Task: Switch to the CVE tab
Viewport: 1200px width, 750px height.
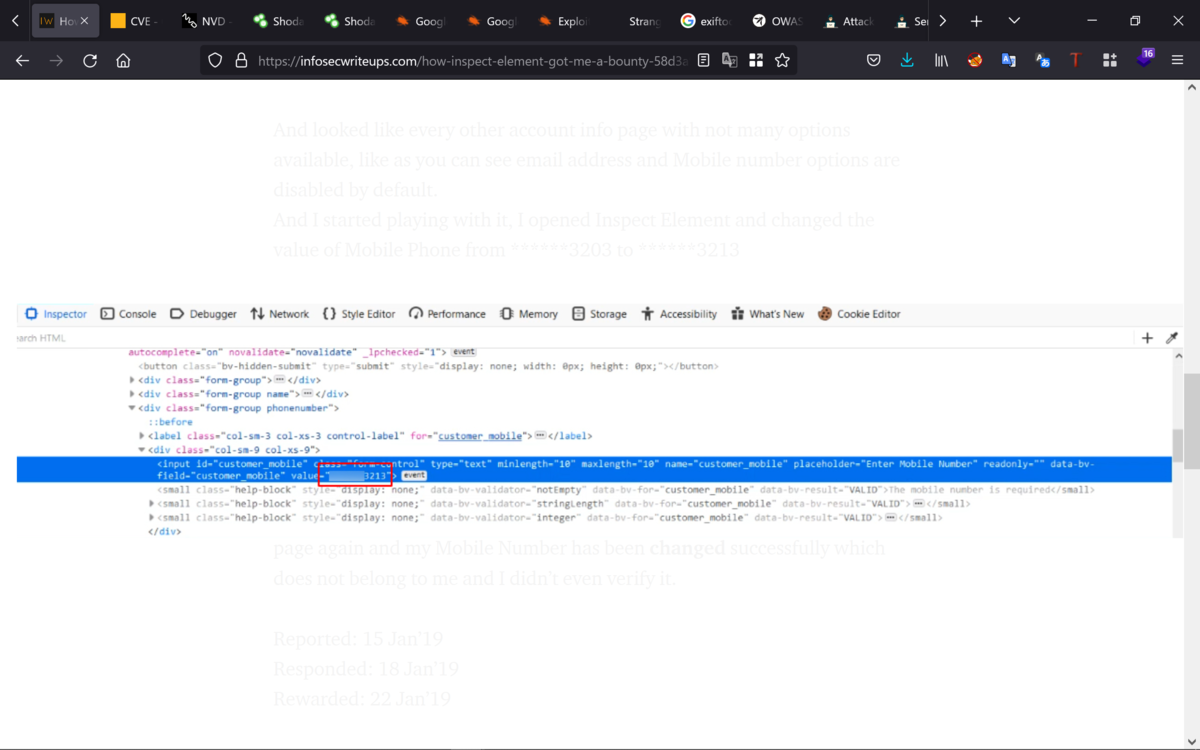Action: click(135, 21)
